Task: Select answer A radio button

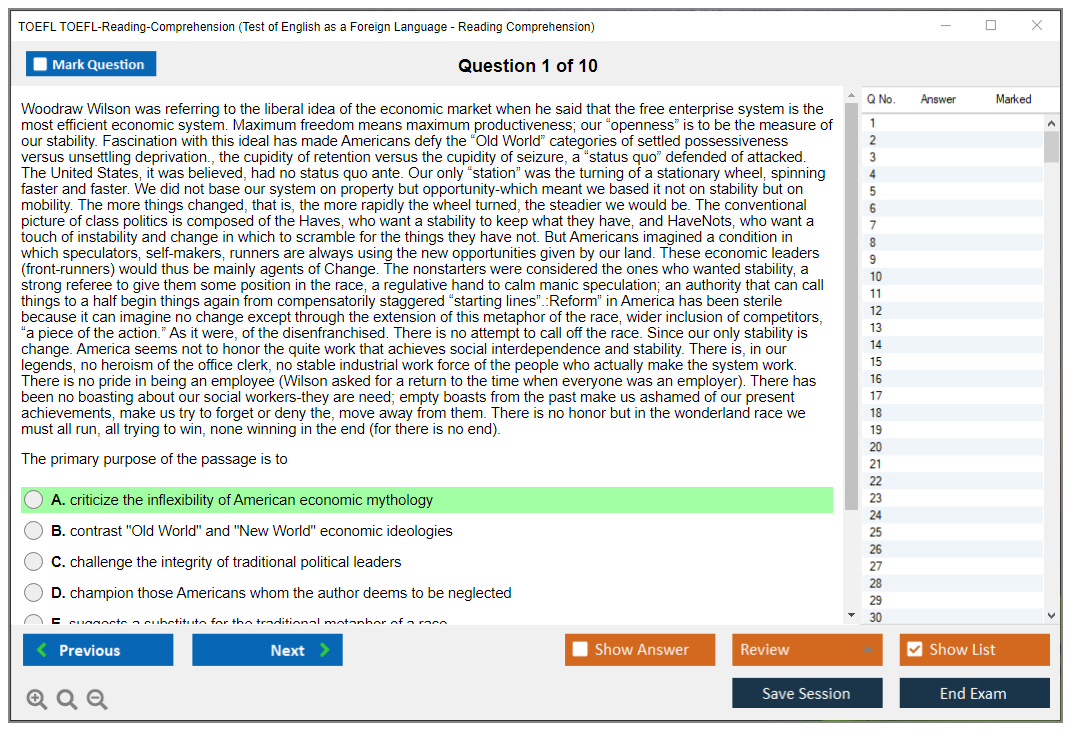Action: point(34,500)
